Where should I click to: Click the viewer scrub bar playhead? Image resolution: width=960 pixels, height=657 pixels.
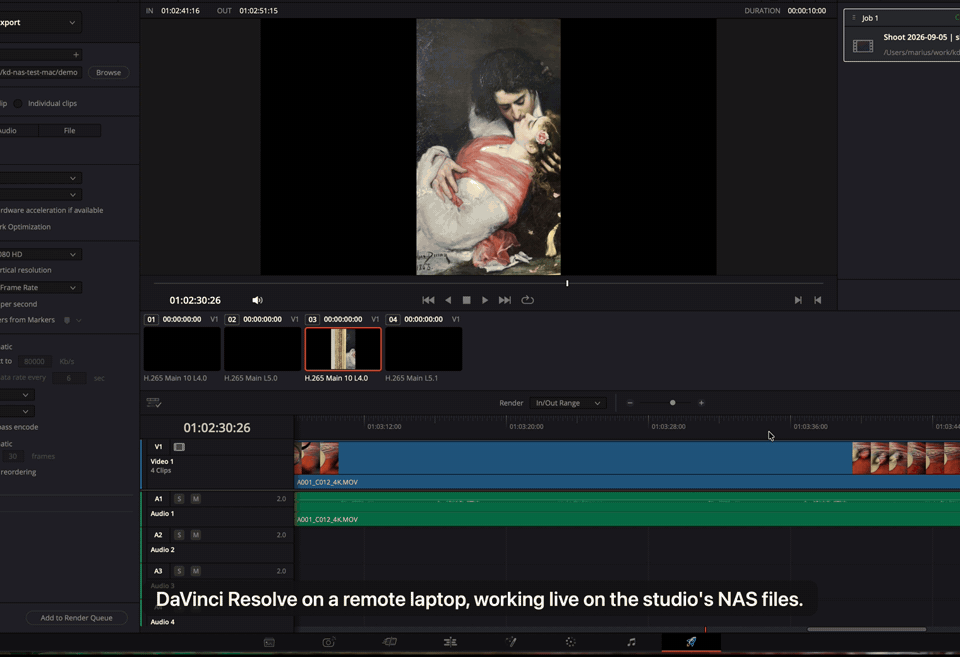coord(567,283)
